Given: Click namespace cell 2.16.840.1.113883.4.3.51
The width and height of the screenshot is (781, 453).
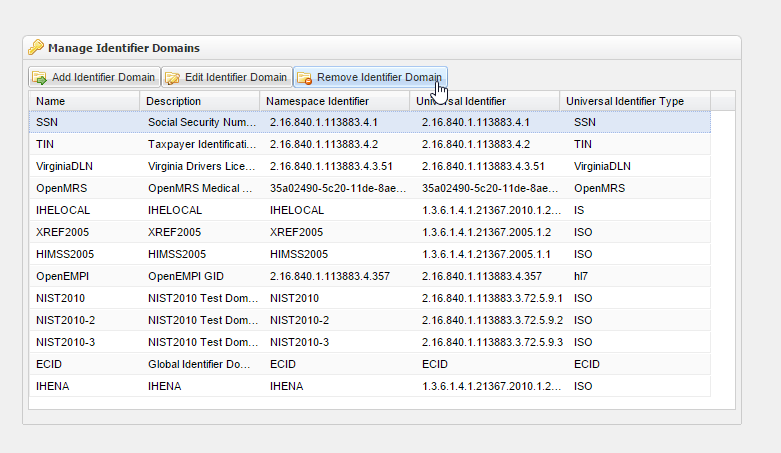Looking at the screenshot, I should [331, 166].
